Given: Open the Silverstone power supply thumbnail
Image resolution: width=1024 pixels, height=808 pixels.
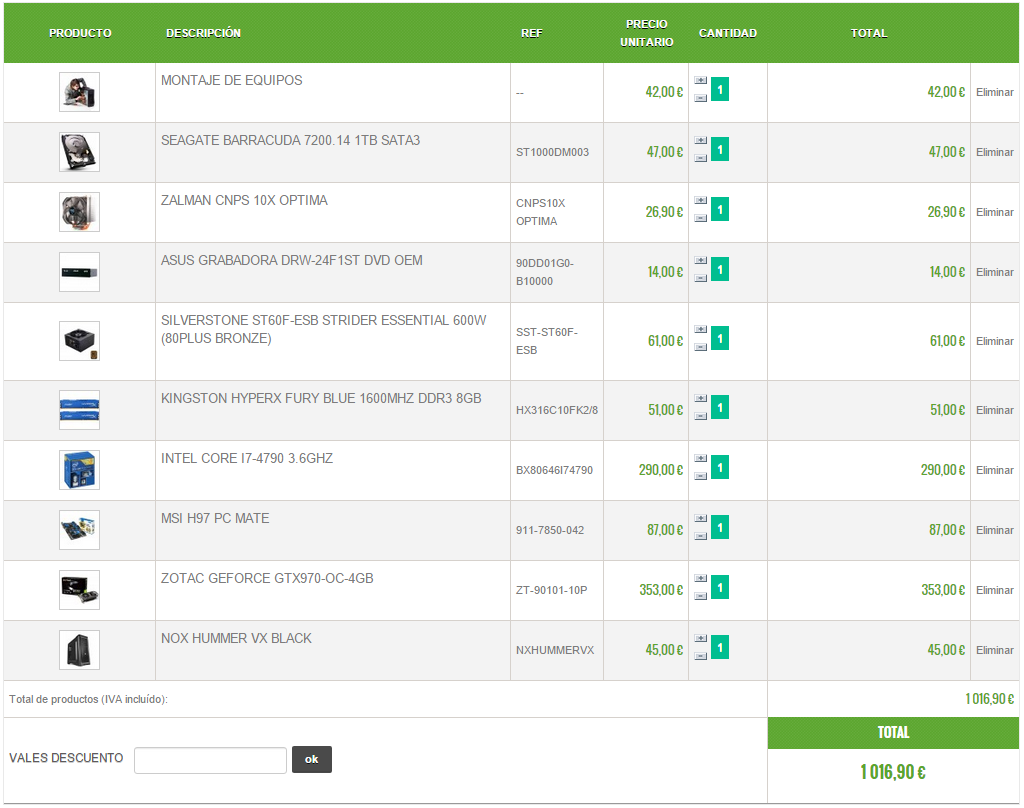Looking at the screenshot, I should coord(80,341).
